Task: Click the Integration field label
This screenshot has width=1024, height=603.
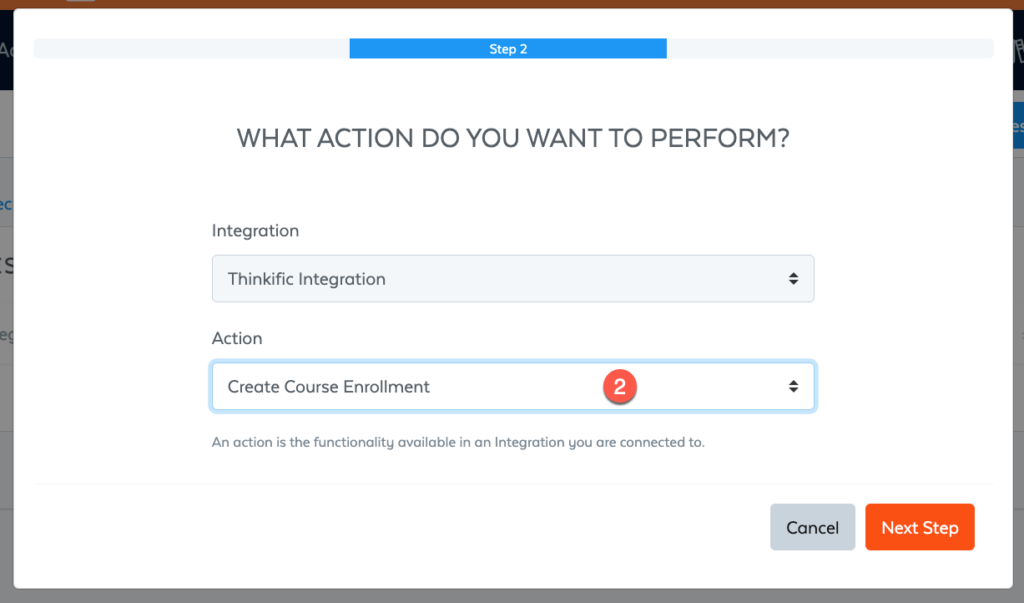Action: click(x=255, y=231)
